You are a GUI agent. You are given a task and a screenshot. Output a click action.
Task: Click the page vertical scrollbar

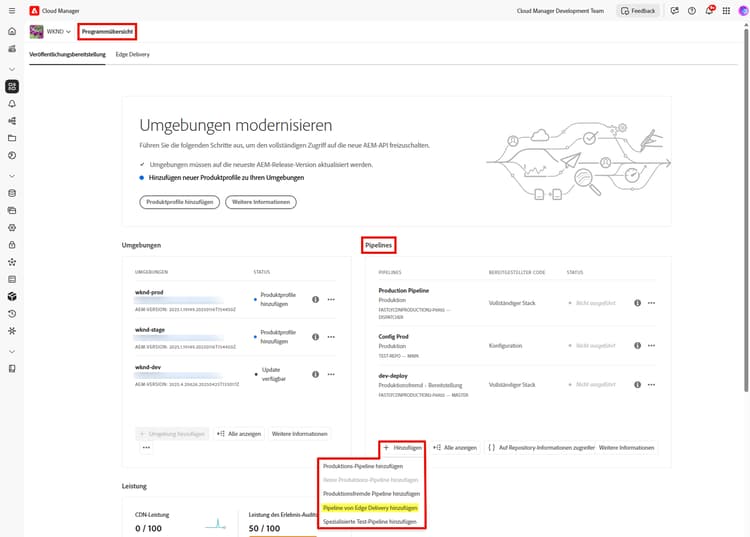(746, 210)
